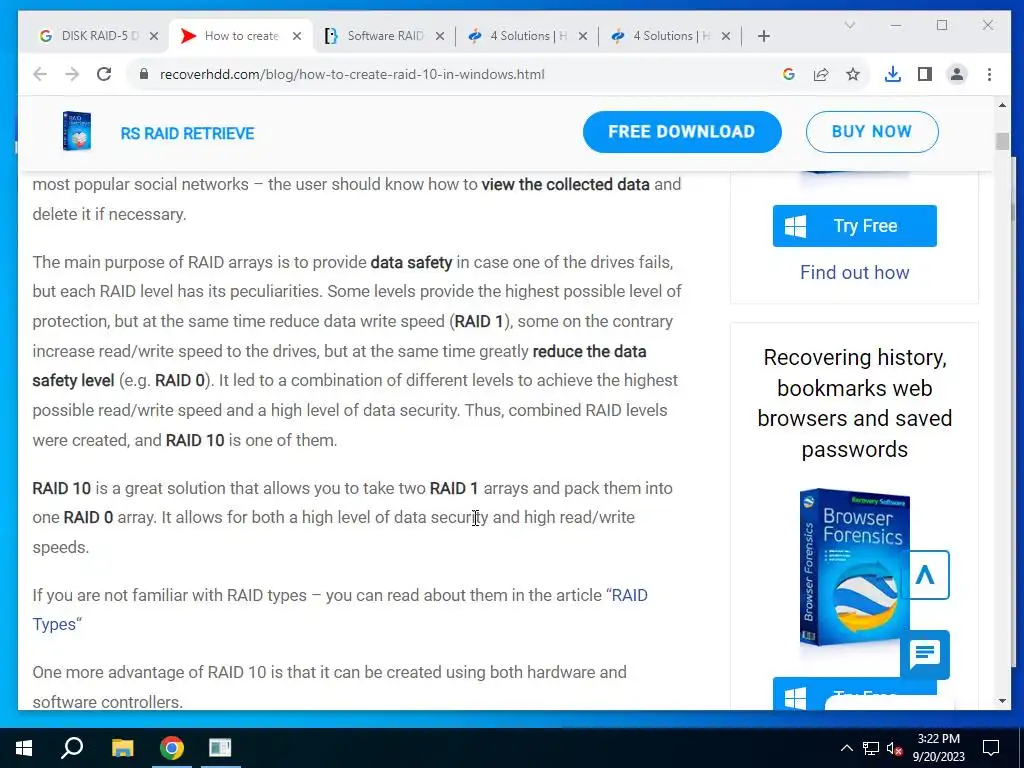Viewport: 1024px width, 768px height.
Task: Click Chrome icon in taskbar
Action: click(x=171, y=748)
